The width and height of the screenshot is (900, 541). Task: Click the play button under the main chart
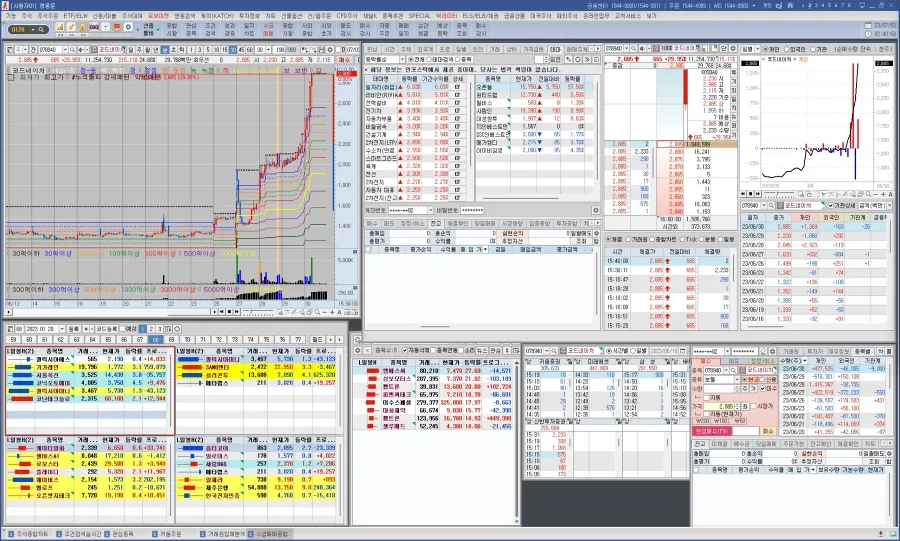[x=215, y=312]
